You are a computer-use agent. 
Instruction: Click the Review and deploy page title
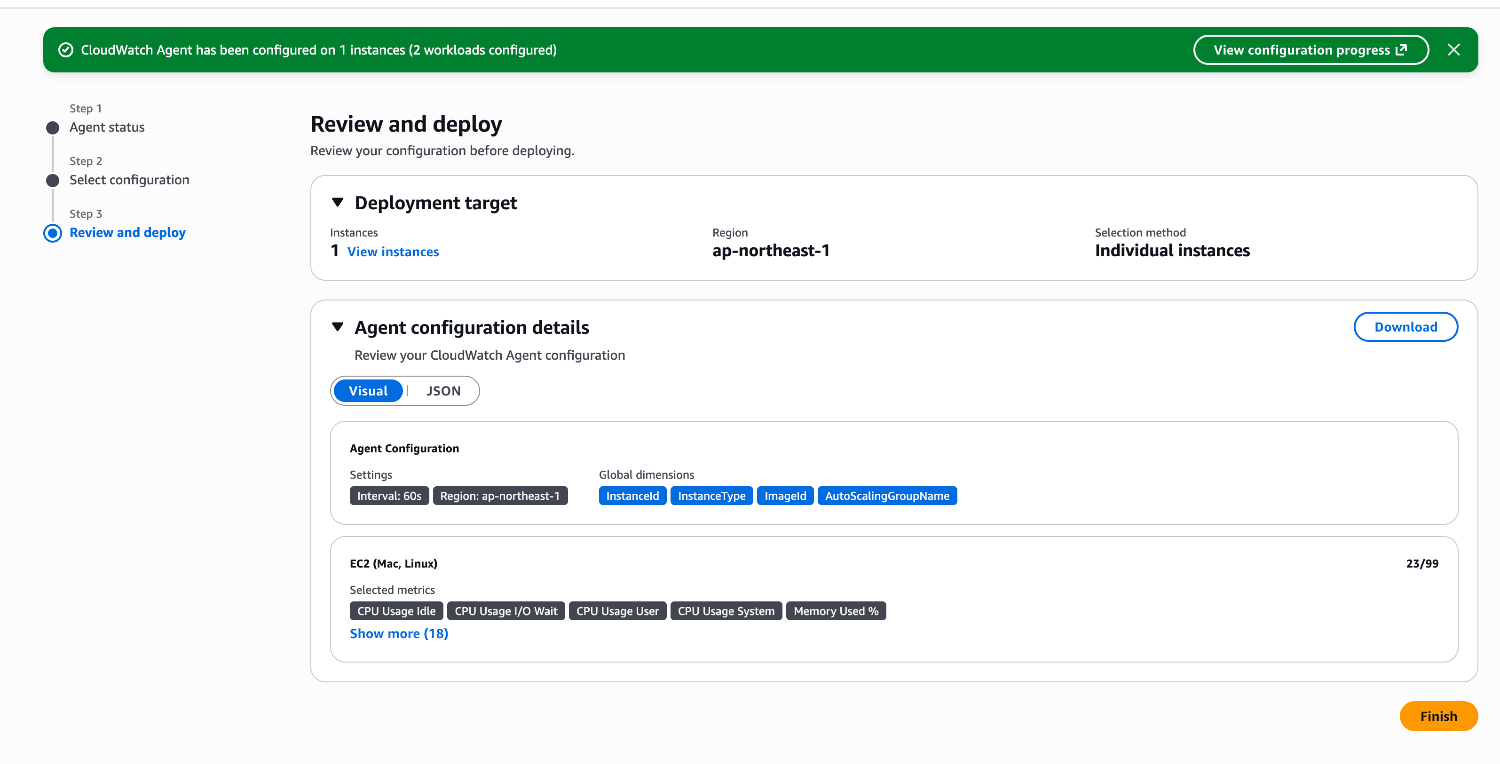point(406,125)
